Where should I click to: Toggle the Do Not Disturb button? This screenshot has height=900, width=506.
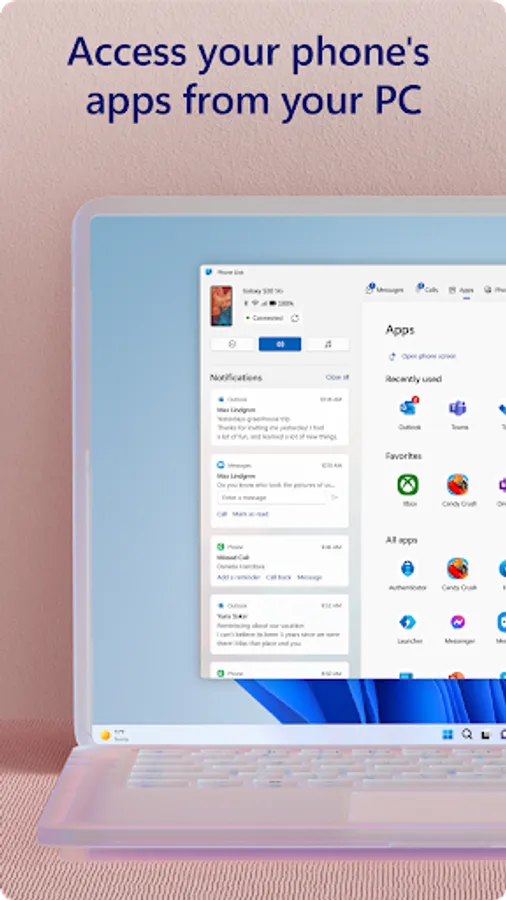click(x=232, y=344)
